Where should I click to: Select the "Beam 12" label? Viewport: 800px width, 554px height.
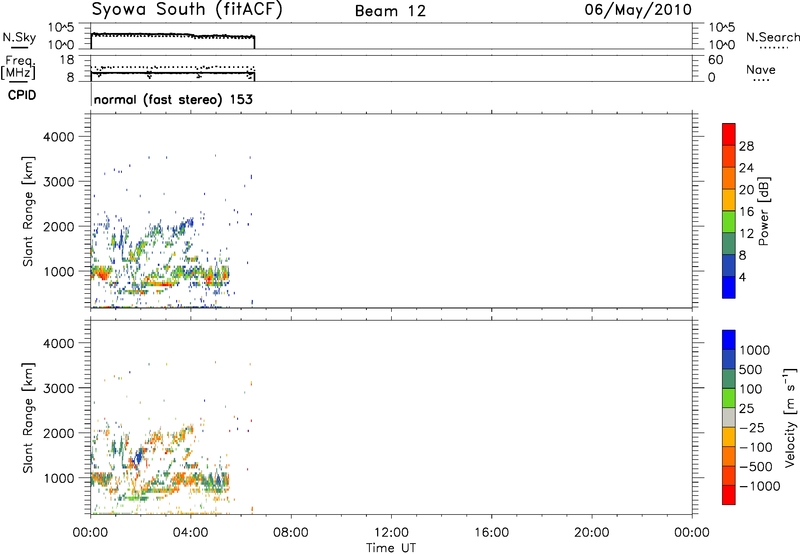[390, 11]
